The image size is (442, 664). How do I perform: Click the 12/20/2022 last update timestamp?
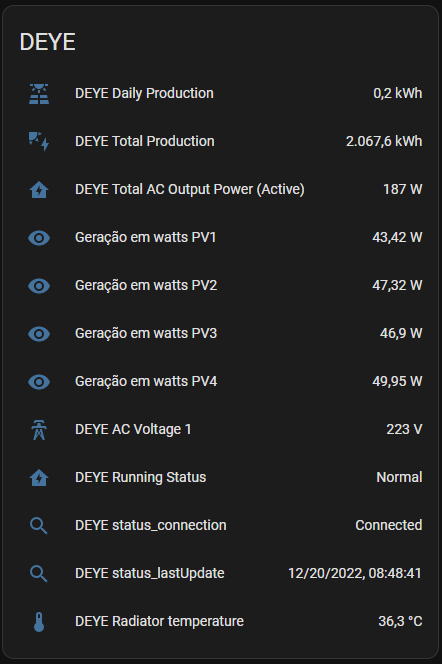click(355, 573)
